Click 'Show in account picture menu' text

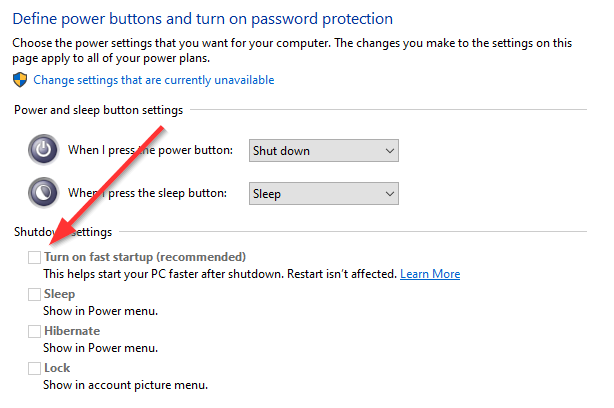pyautogui.click(x=126, y=384)
